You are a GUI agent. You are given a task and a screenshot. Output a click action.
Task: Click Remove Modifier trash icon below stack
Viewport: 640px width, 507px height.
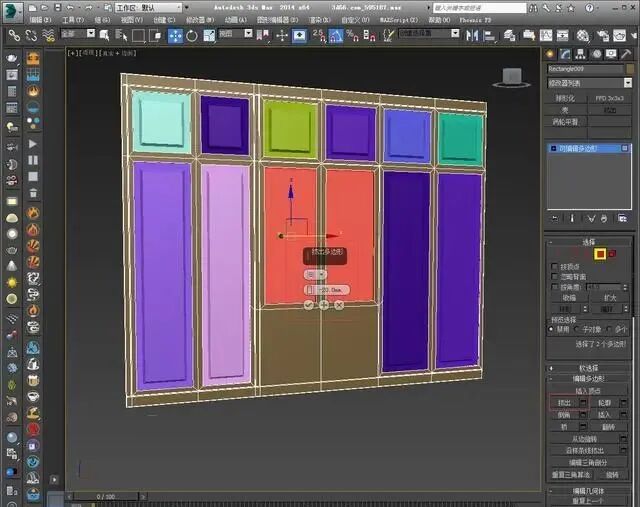click(x=604, y=219)
